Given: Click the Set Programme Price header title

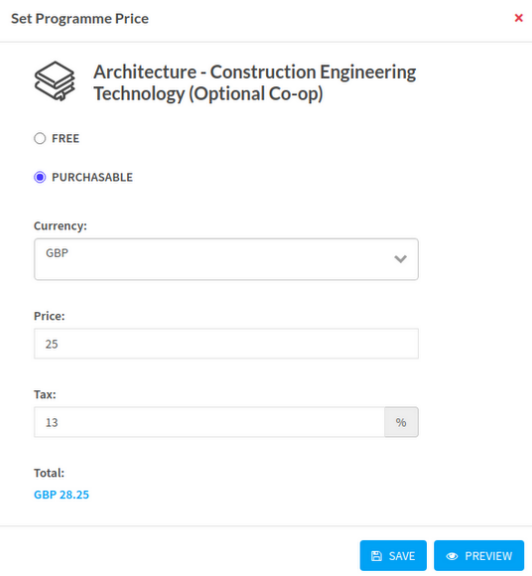Looking at the screenshot, I should pyautogui.click(x=80, y=18).
